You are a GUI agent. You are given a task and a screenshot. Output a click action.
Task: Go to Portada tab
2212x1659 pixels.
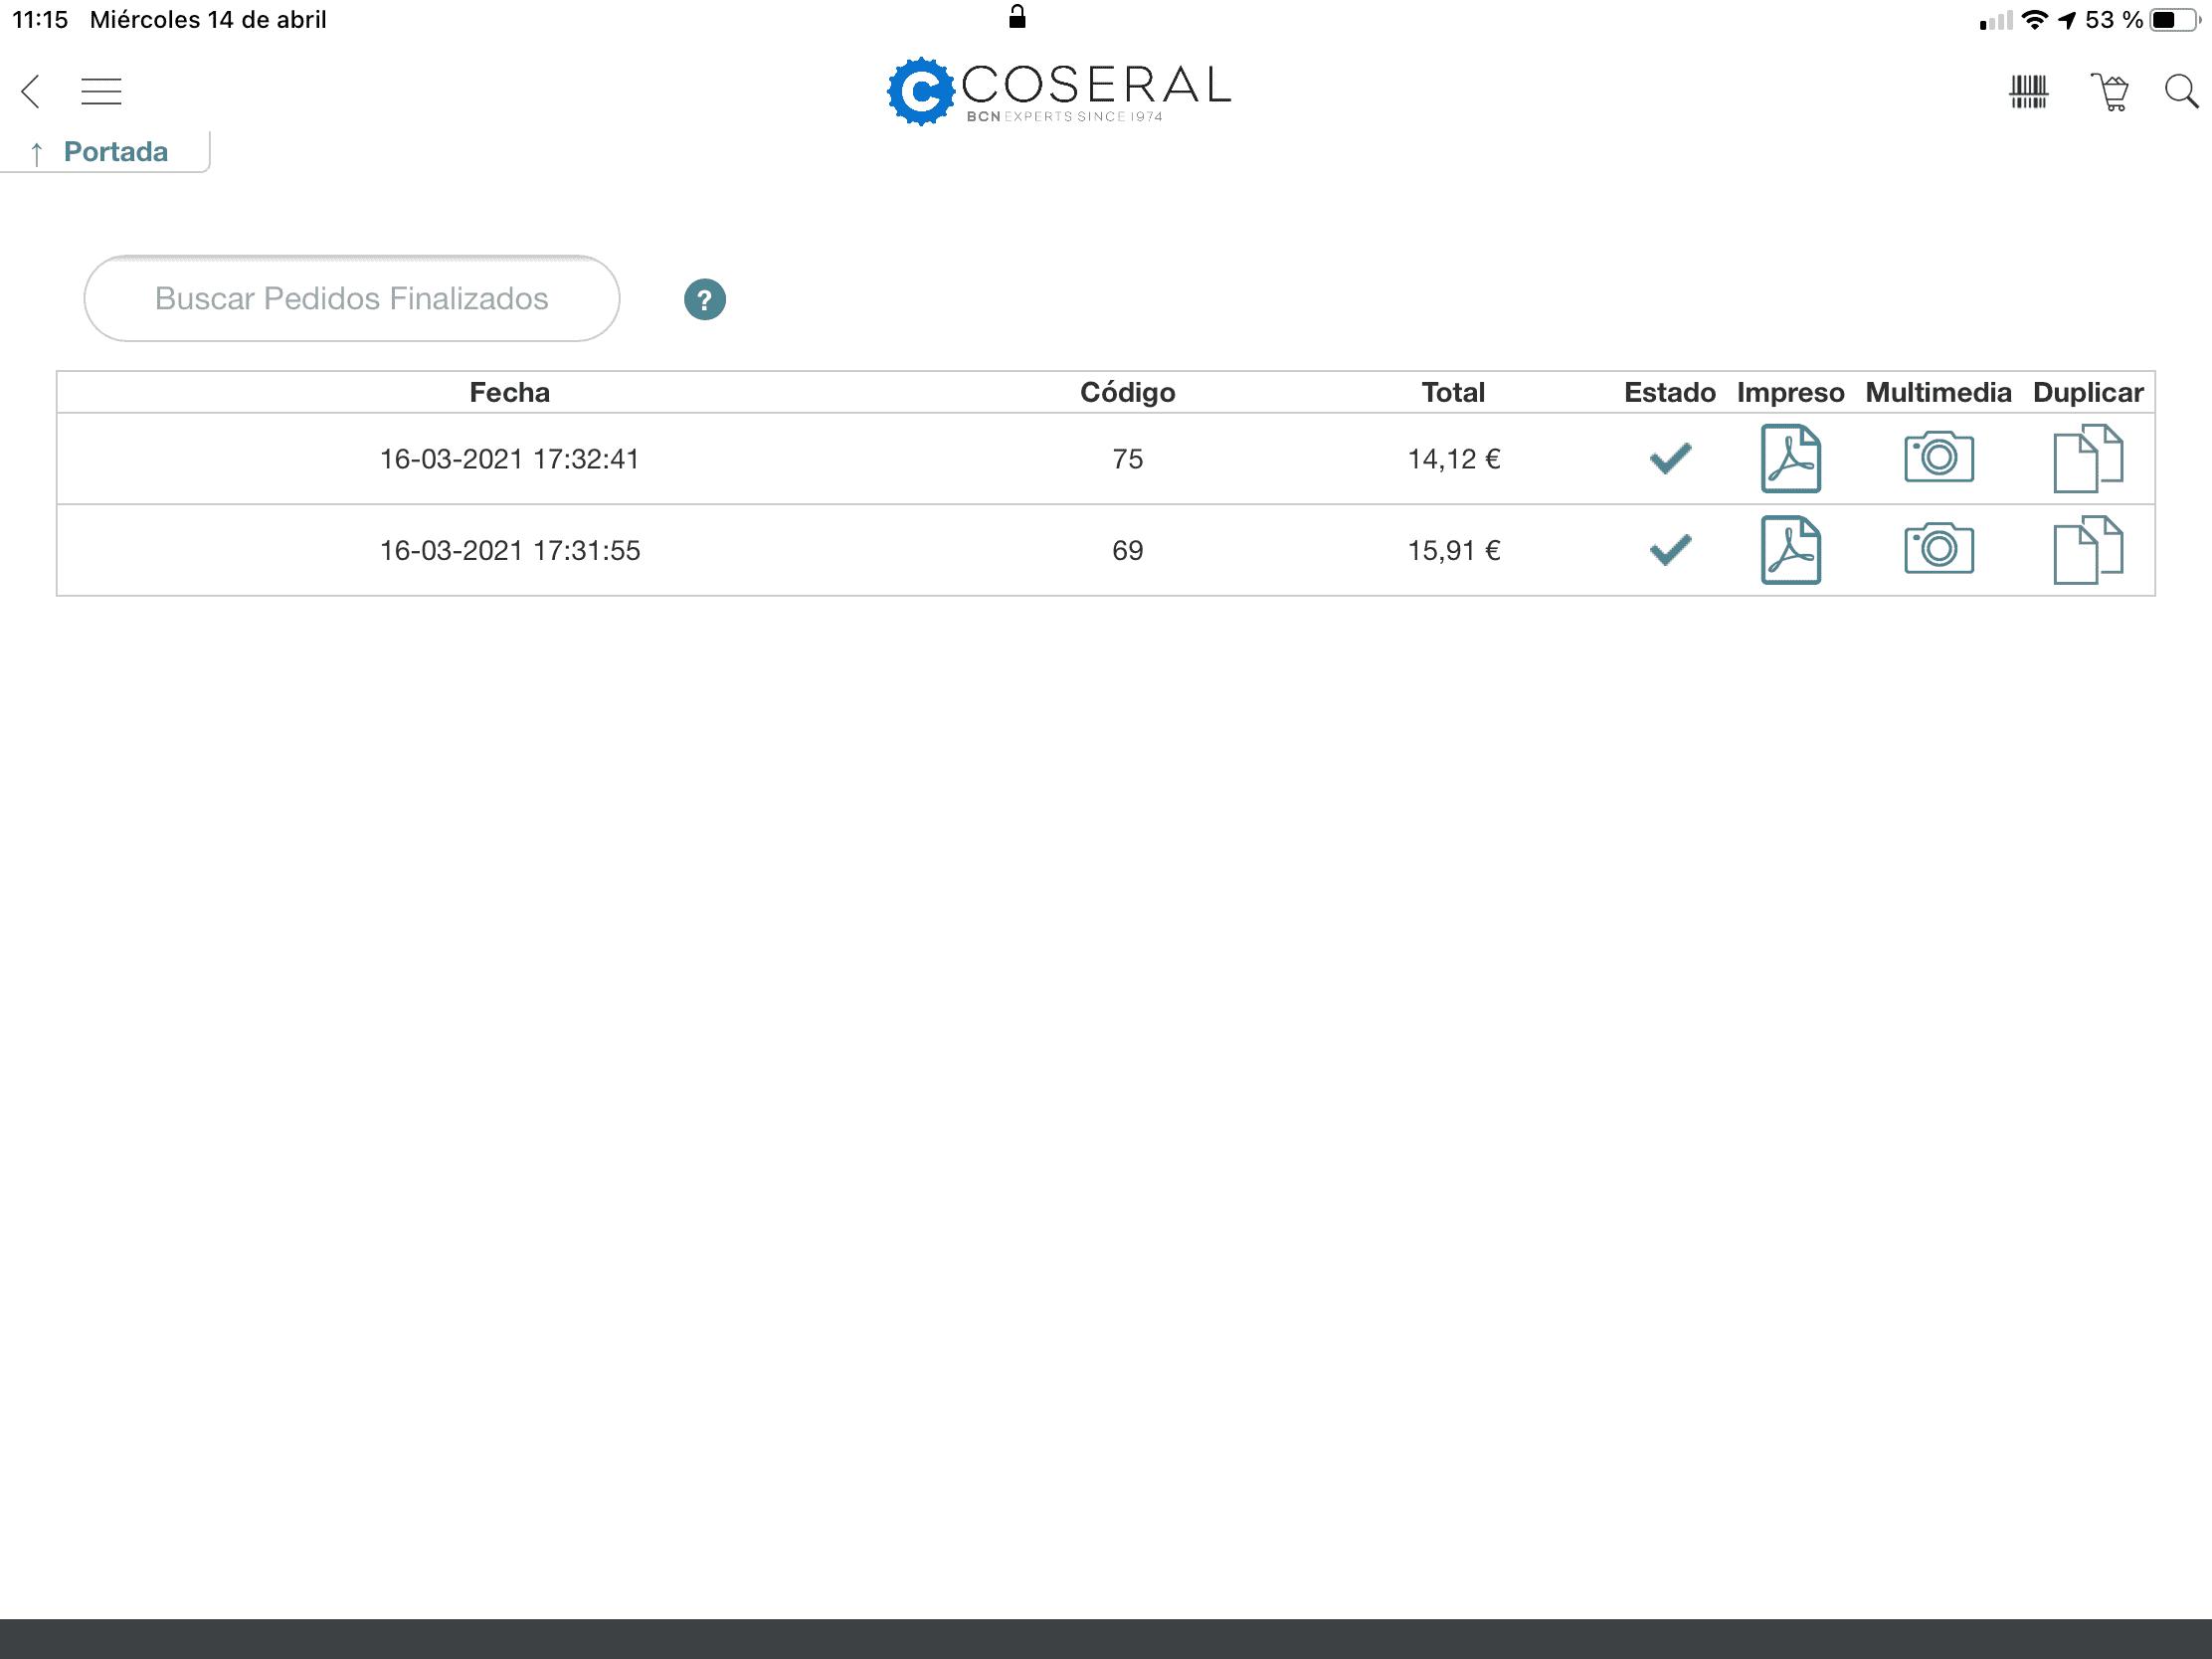pyautogui.click(x=104, y=152)
